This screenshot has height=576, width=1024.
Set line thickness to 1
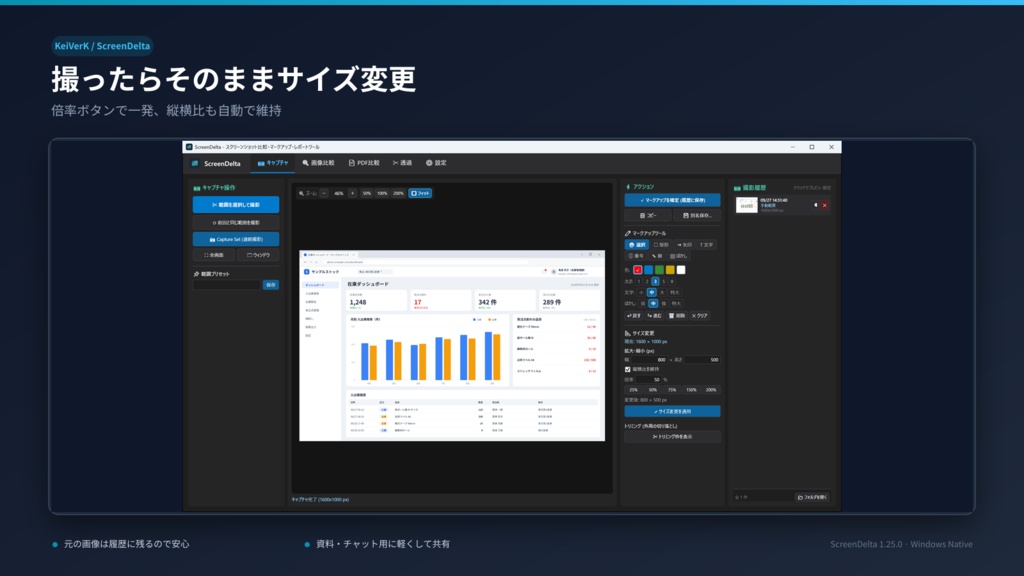639,281
